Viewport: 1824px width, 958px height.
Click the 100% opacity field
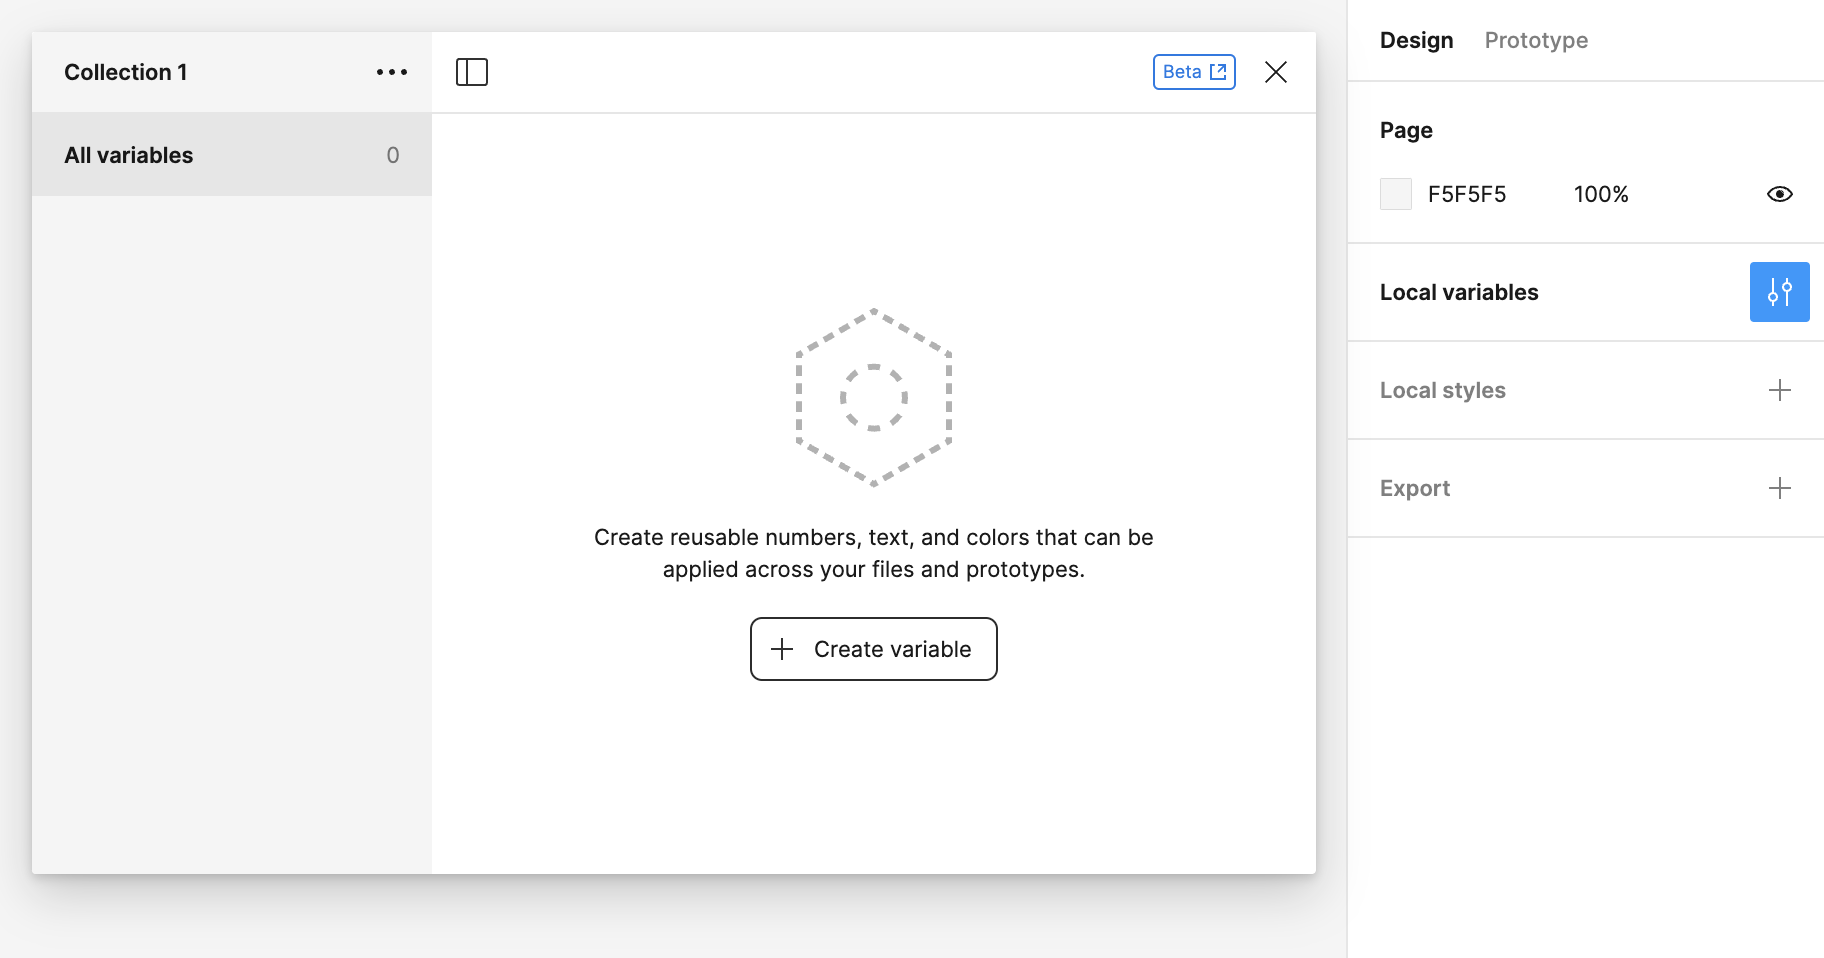[x=1601, y=193]
